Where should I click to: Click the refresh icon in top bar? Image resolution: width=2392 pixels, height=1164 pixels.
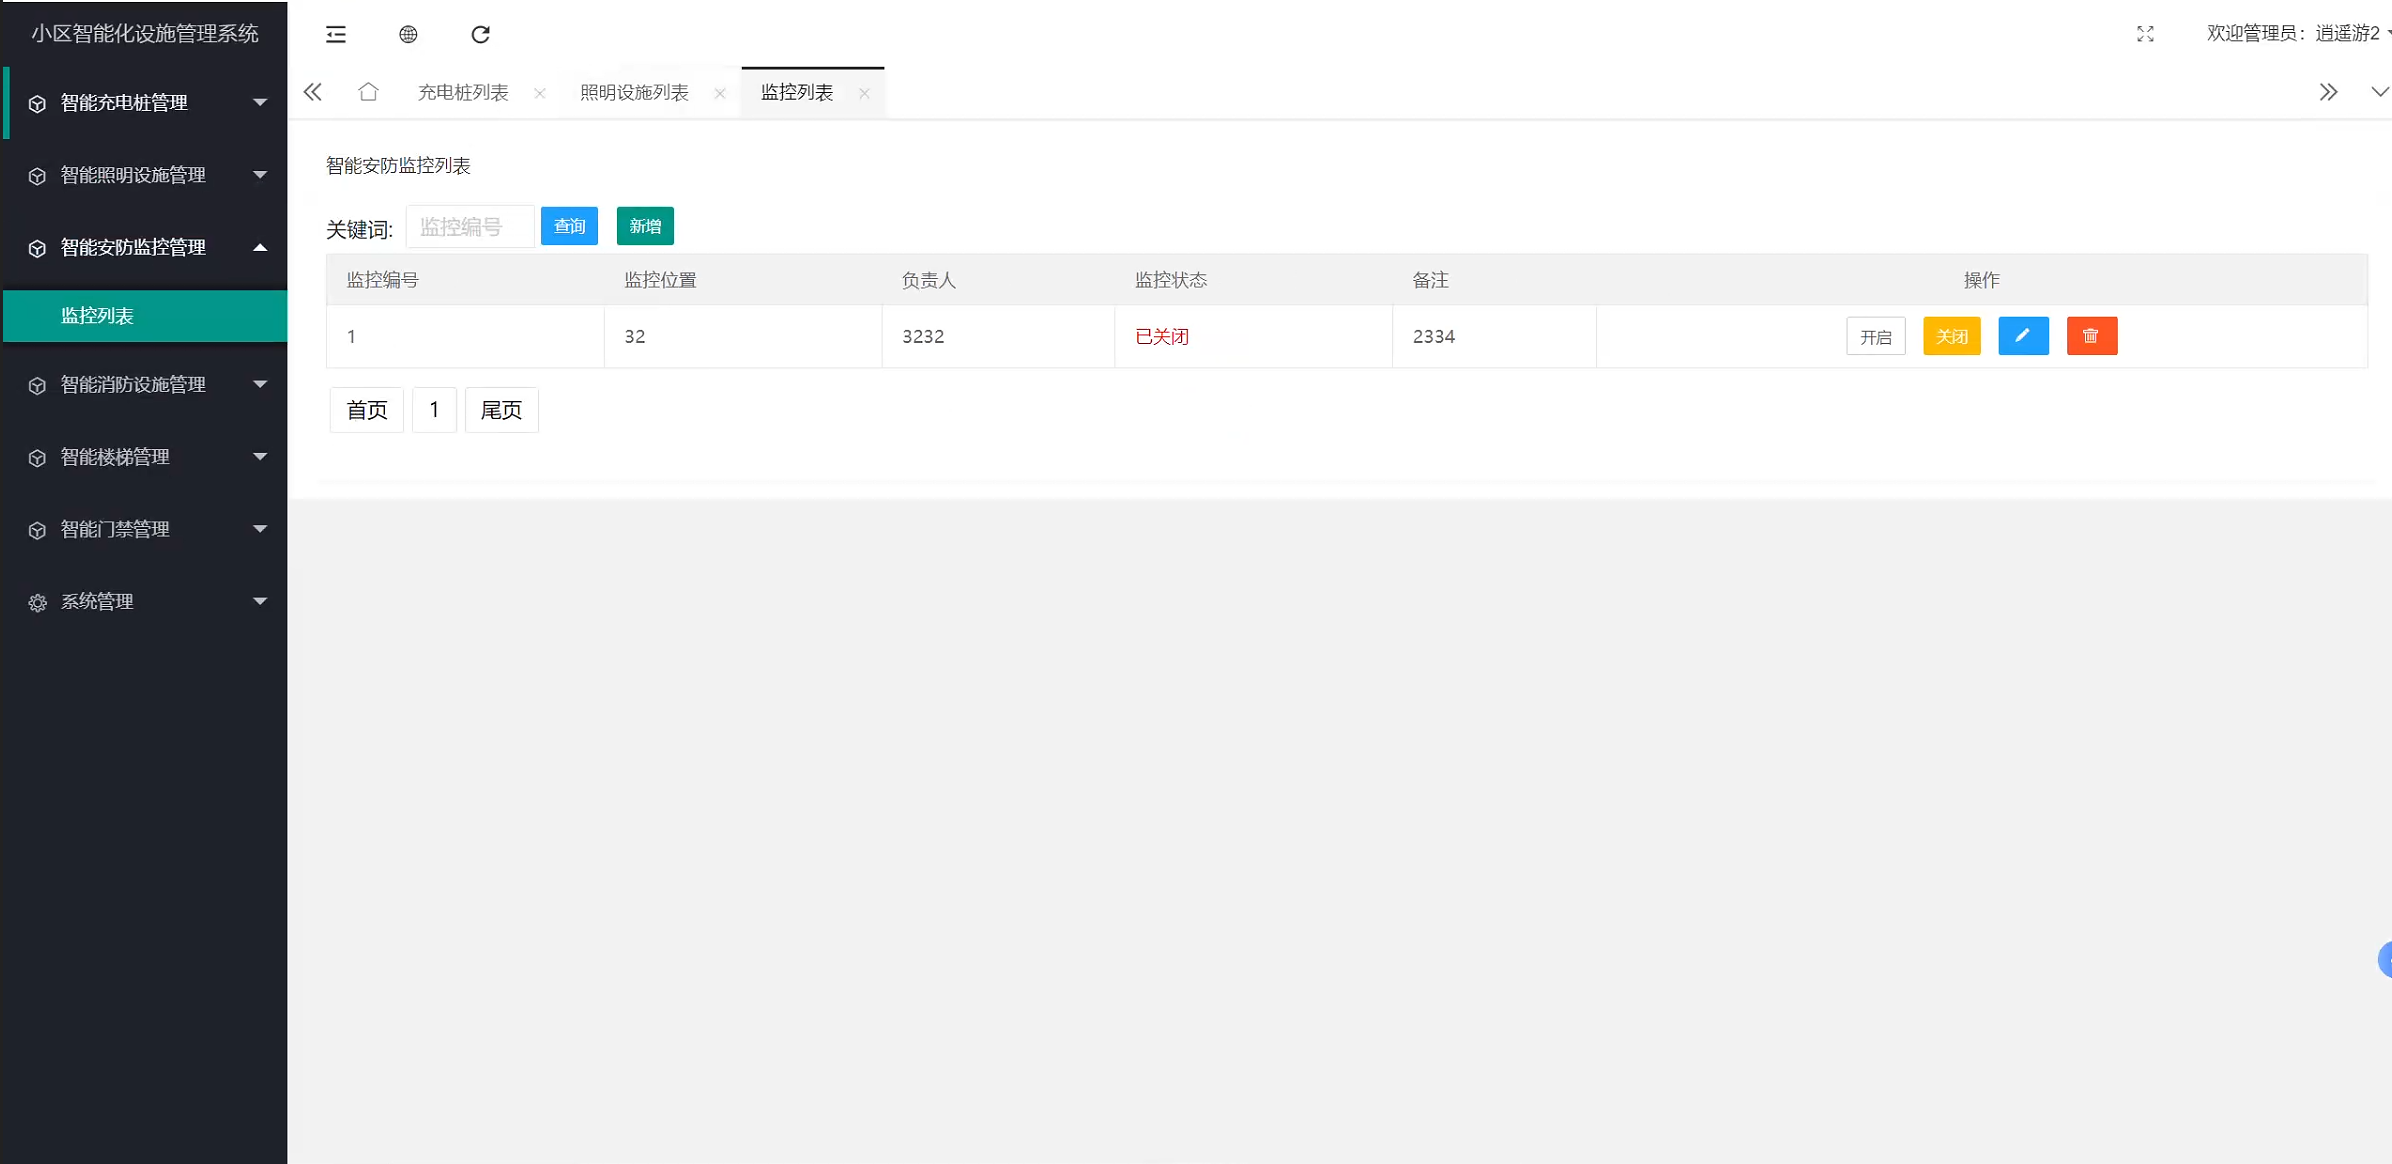(x=481, y=34)
